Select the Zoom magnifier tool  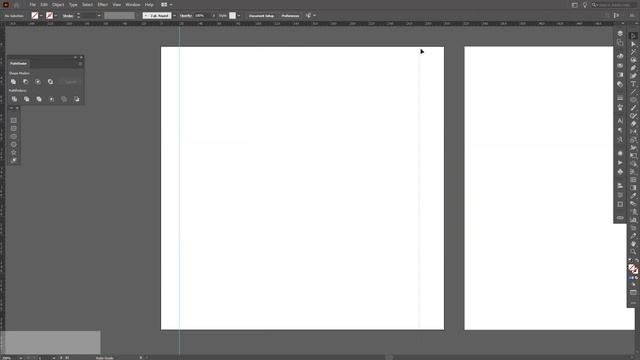633,252
